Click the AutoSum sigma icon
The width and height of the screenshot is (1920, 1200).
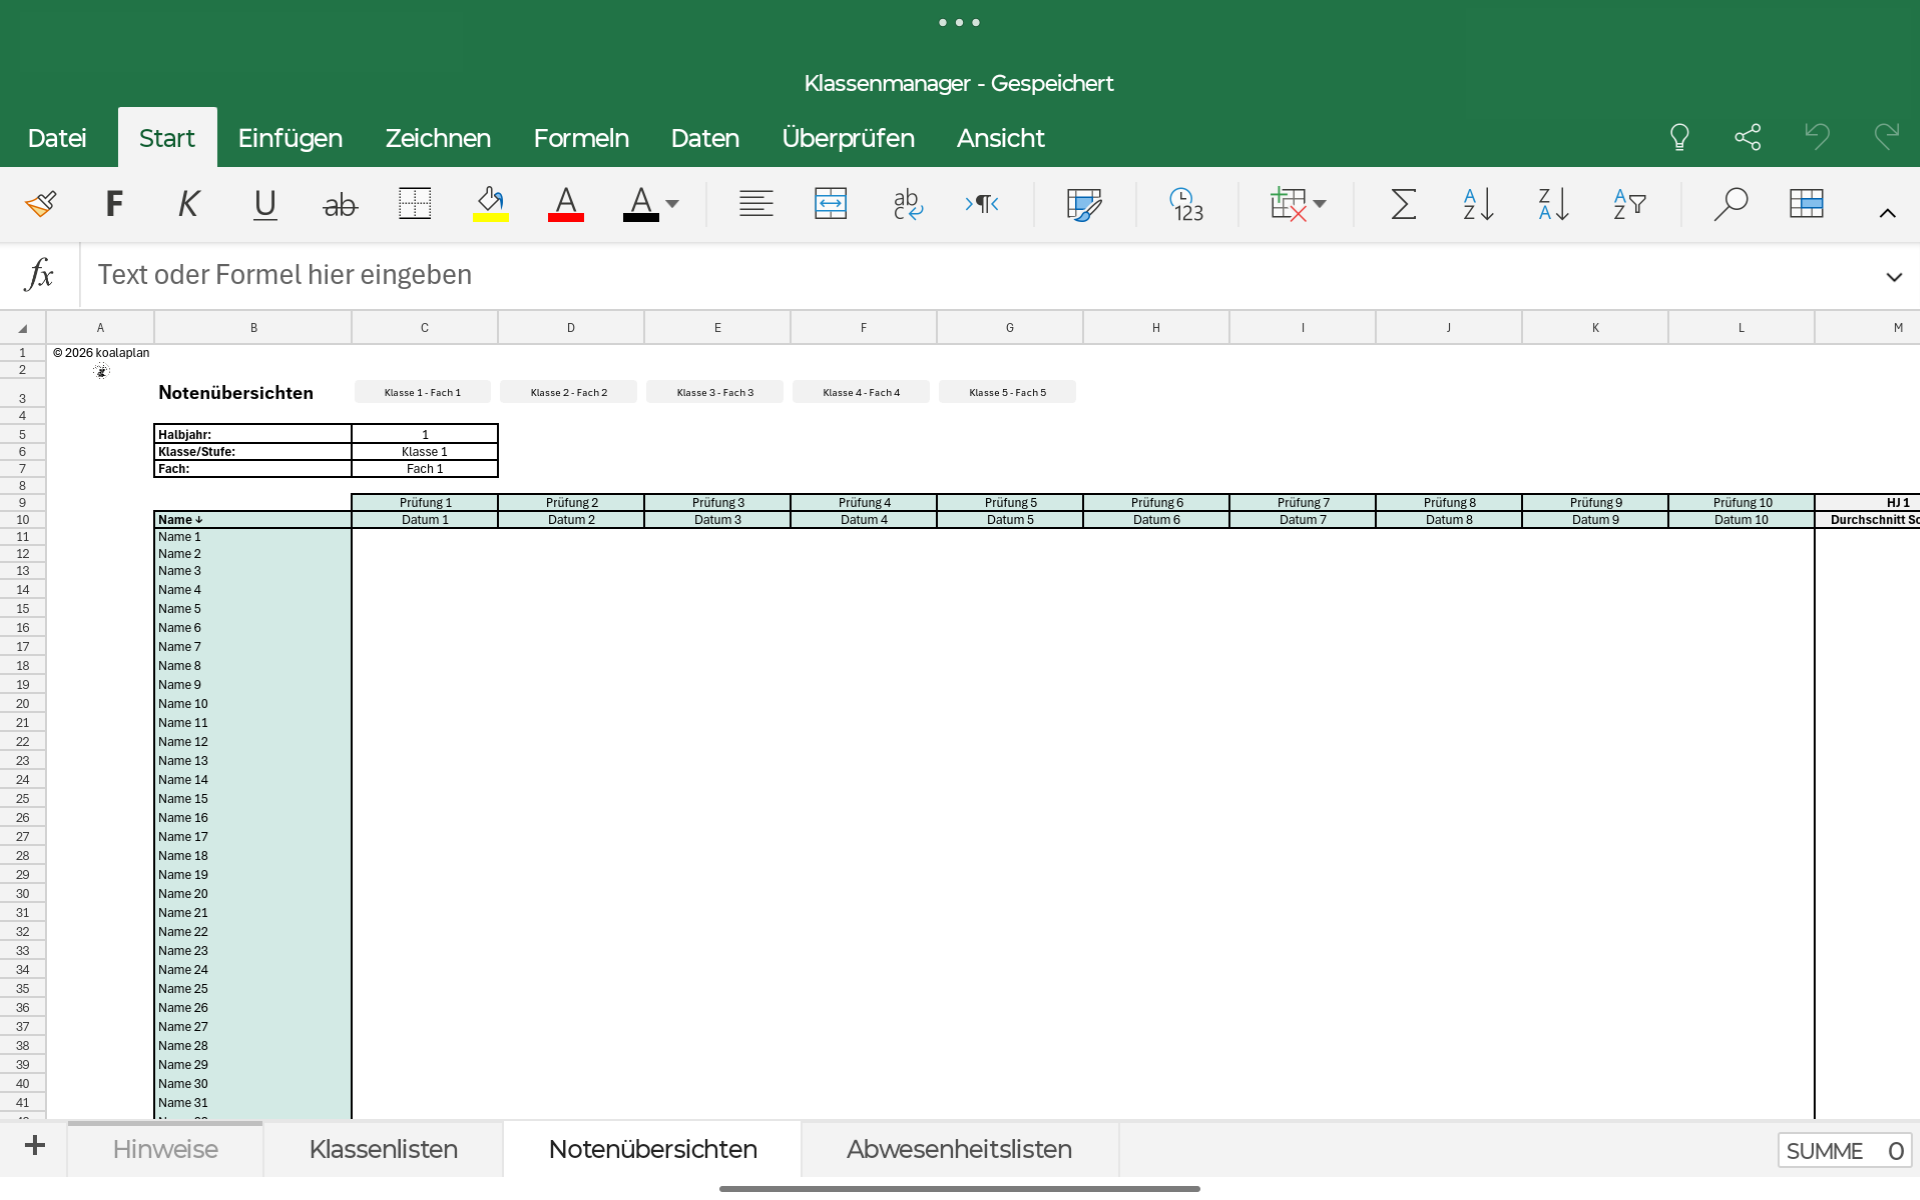(1403, 204)
